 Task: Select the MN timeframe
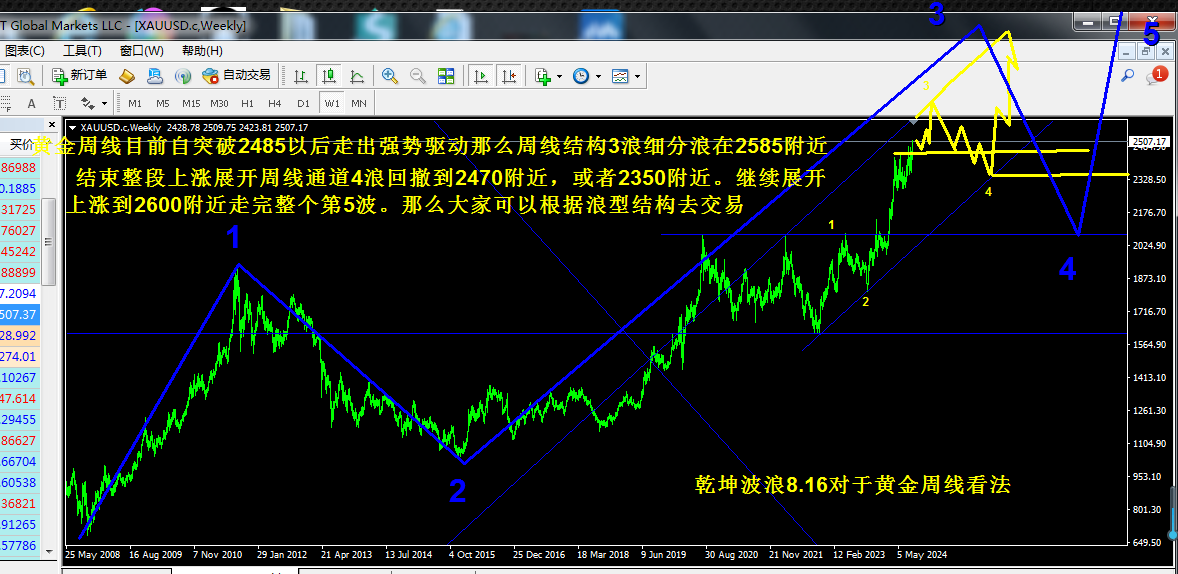pyautogui.click(x=359, y=103)
